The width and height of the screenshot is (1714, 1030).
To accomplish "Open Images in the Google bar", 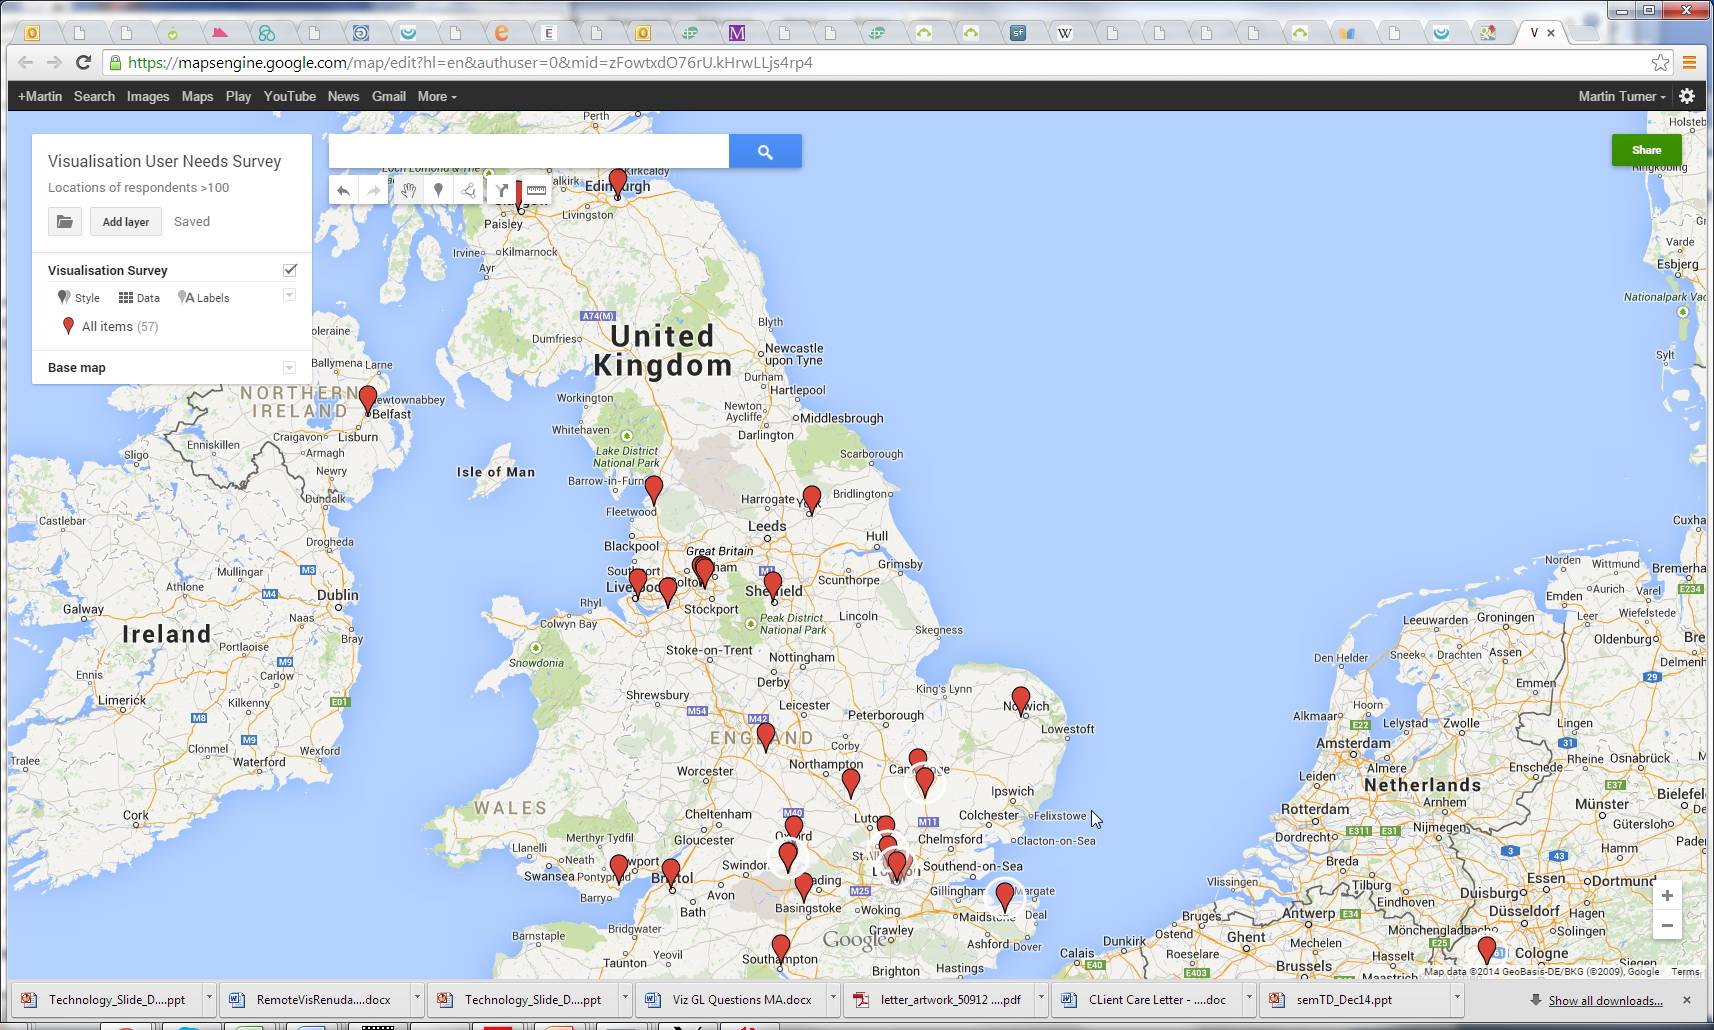I will click(148, 96).
